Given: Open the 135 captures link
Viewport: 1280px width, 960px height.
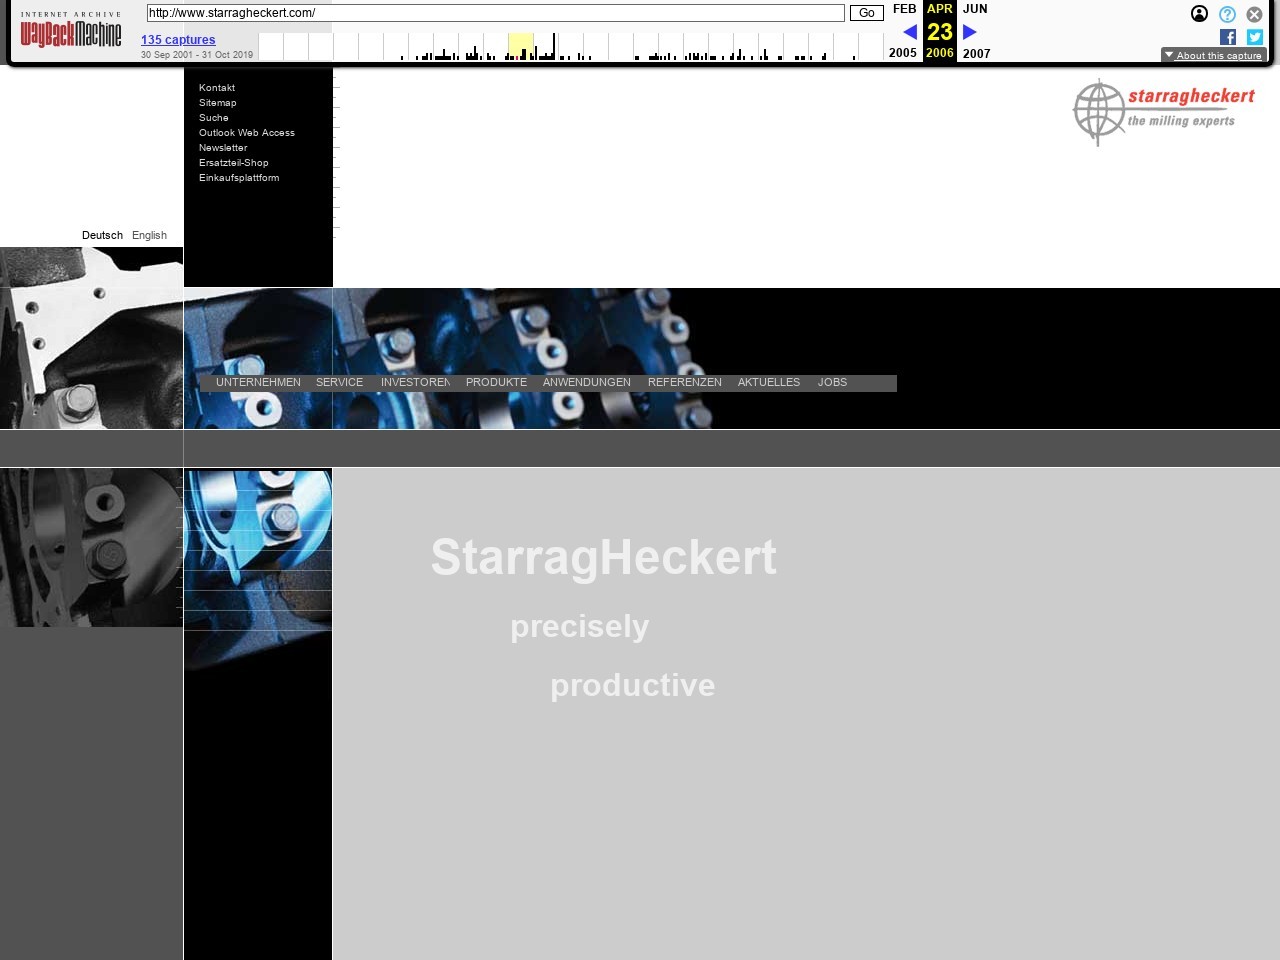Looking at the screenshot, I should 178,40.
